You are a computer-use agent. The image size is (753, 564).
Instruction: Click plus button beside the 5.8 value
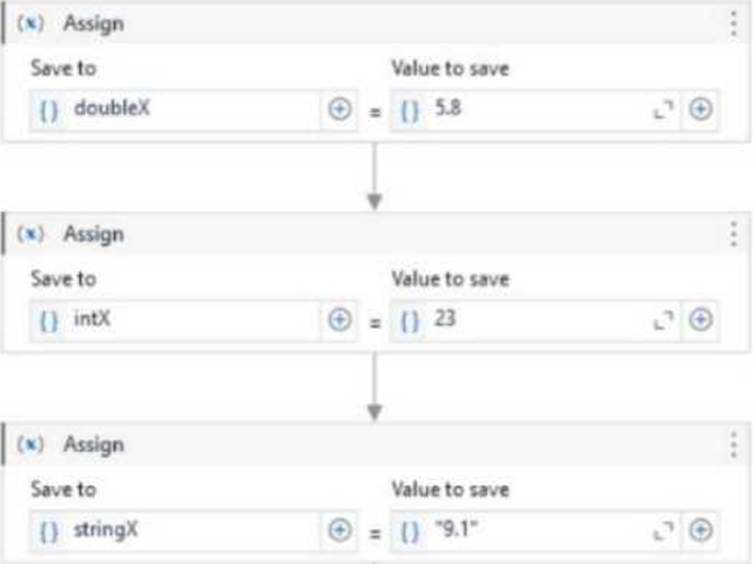tap(700, 109)
